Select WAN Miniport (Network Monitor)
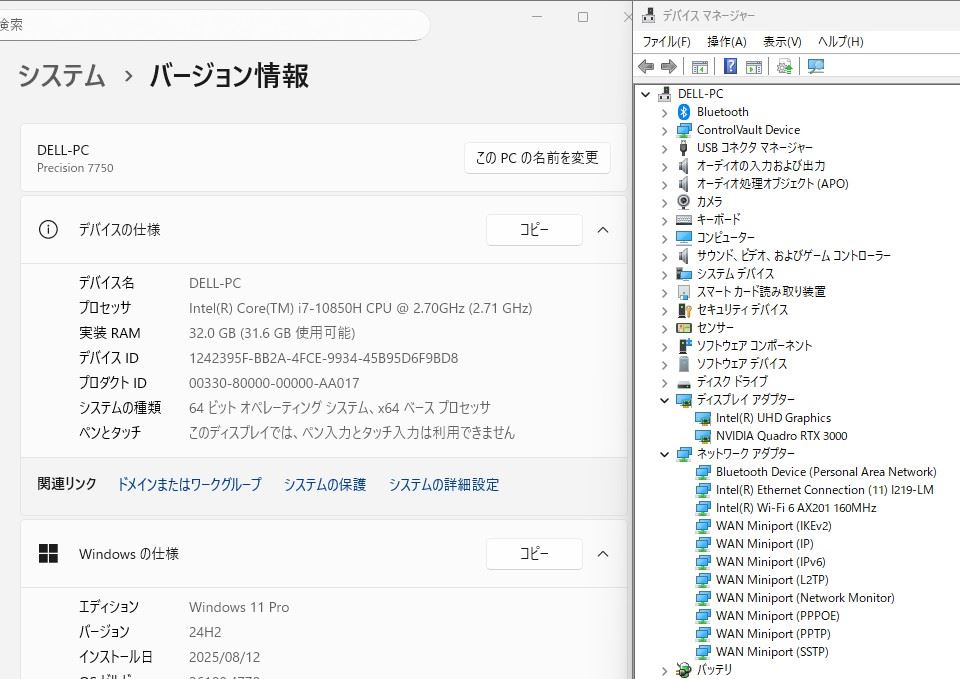 point(805,598)
